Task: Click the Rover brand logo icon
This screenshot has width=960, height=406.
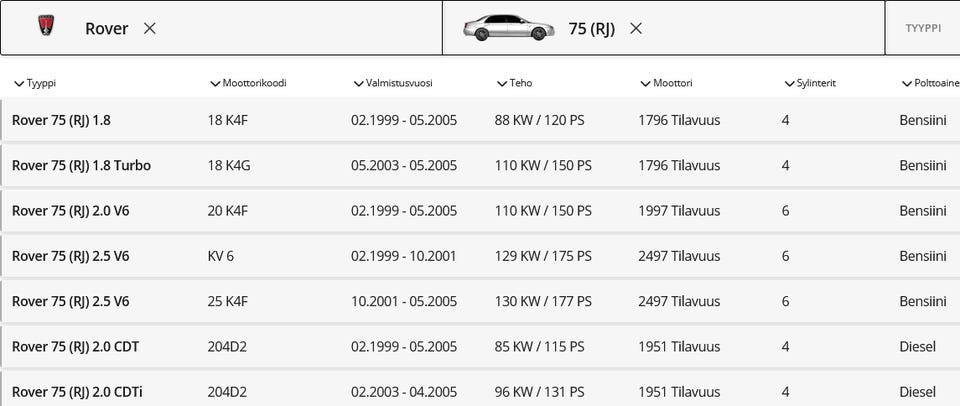Action: [x=47, y=26]
